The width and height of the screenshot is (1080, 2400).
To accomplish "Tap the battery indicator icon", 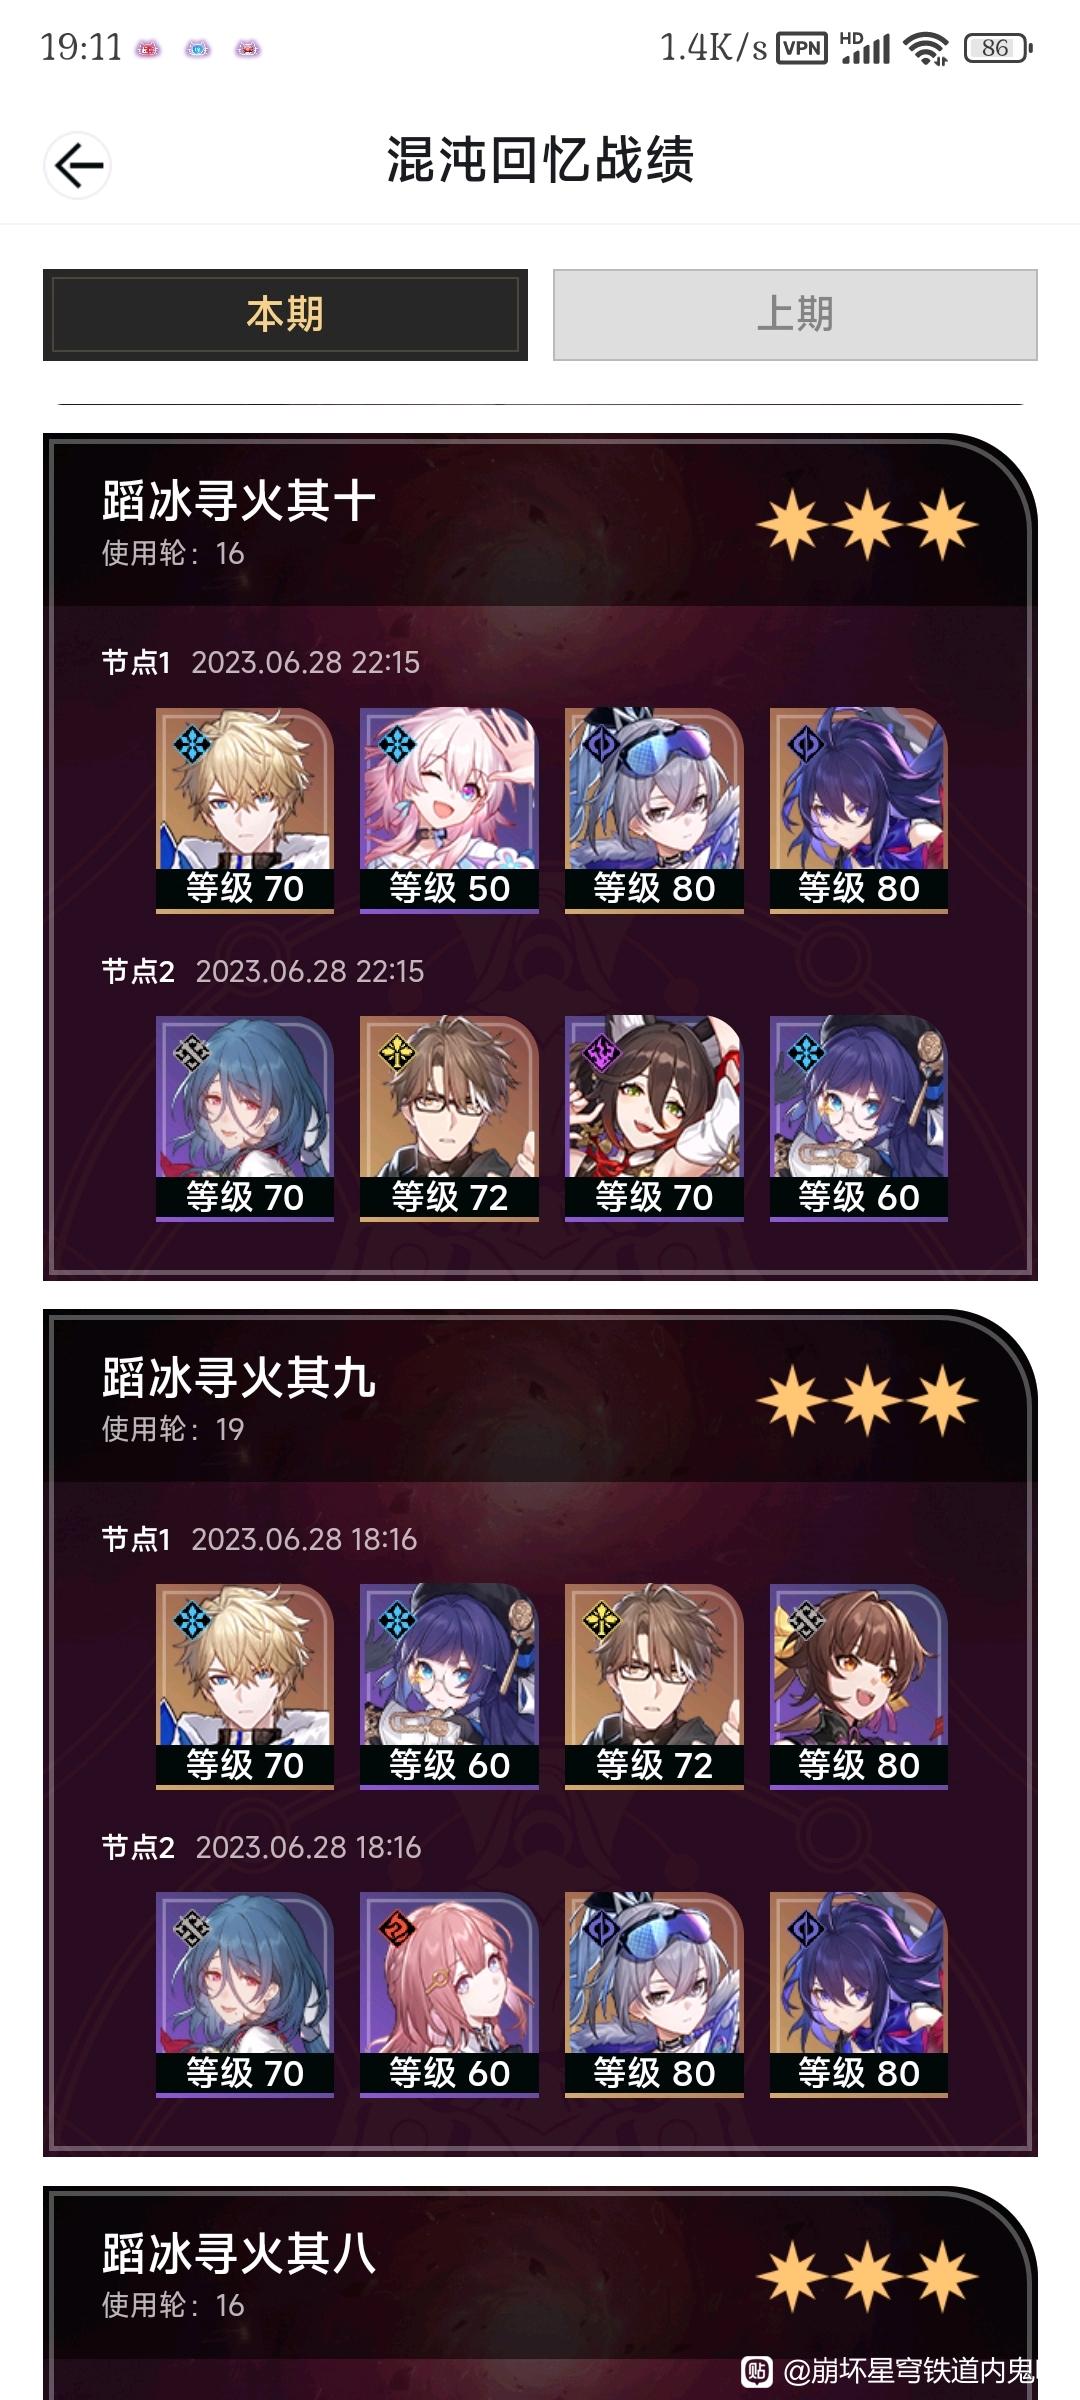I will [x=997, y=47].
